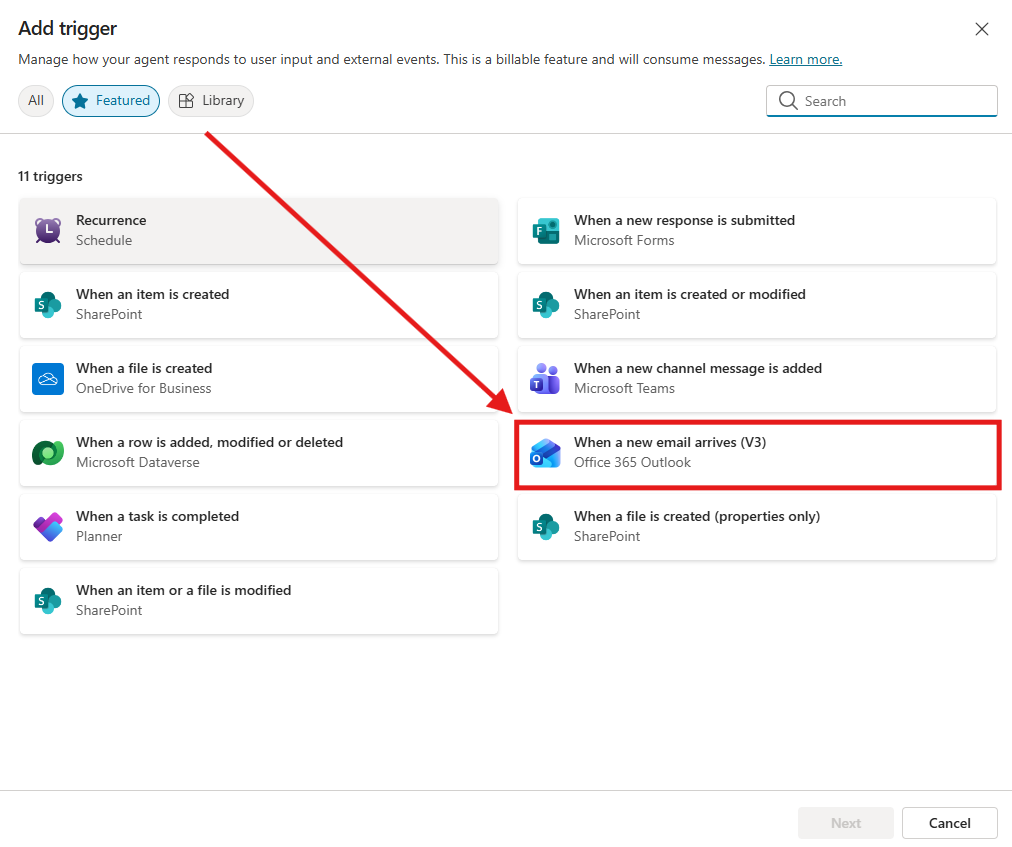Click the Office 365 Outlook icon
1012x847 pixels.
click(545, 453)
